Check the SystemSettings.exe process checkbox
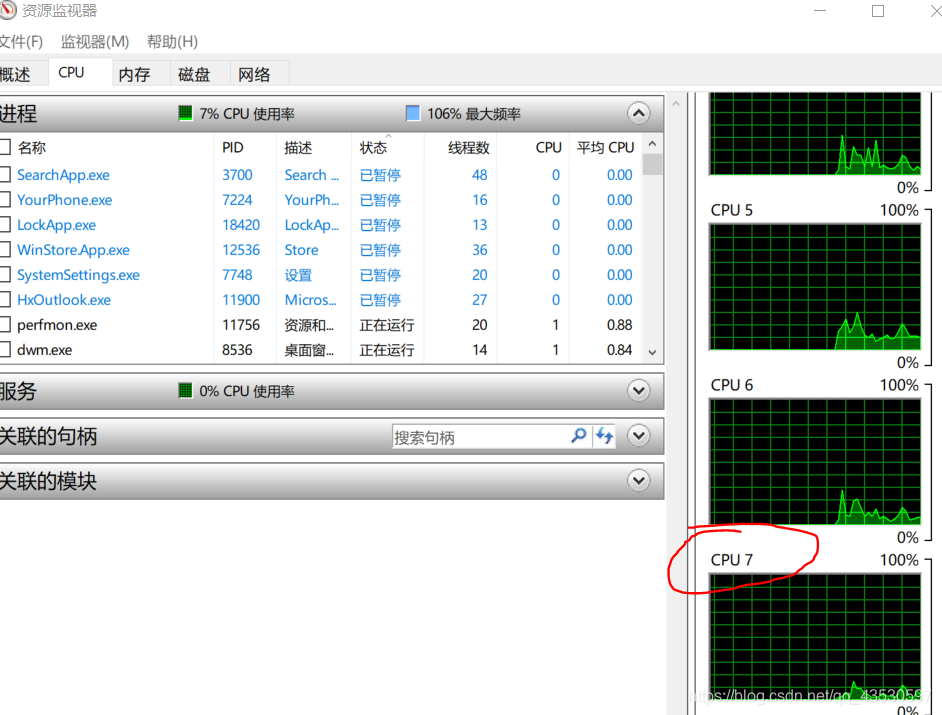The image size is (942, 715). pos(5,275)
